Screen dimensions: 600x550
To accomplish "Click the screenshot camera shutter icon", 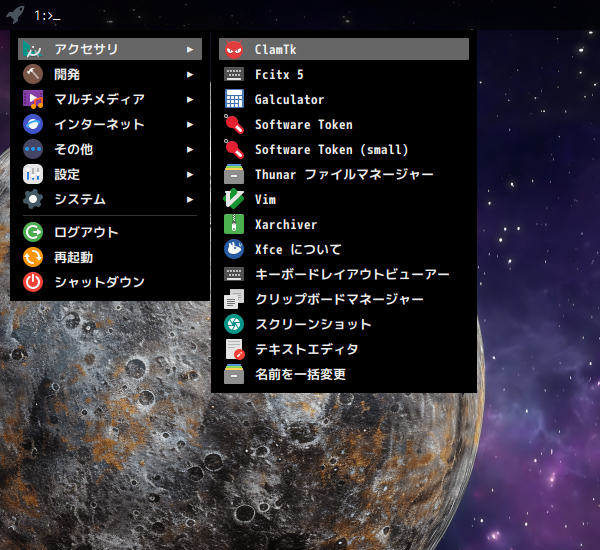I will point(234,324).
